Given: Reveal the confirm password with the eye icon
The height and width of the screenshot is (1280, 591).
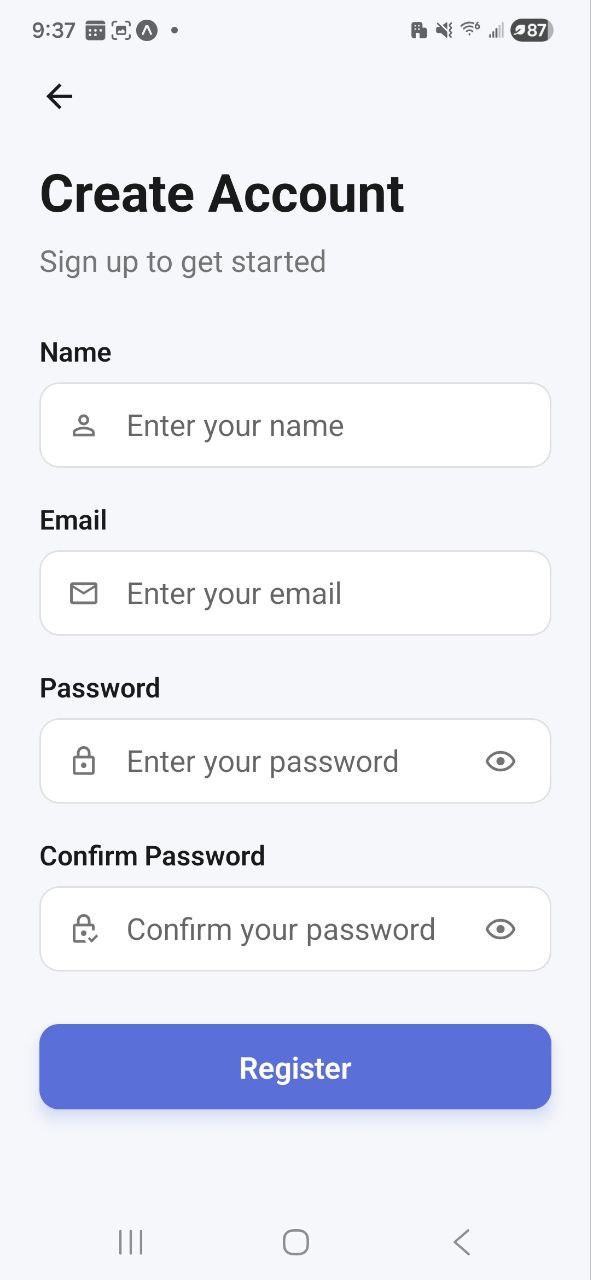Looking at the screenshot, I should click(x=500, y=929).
